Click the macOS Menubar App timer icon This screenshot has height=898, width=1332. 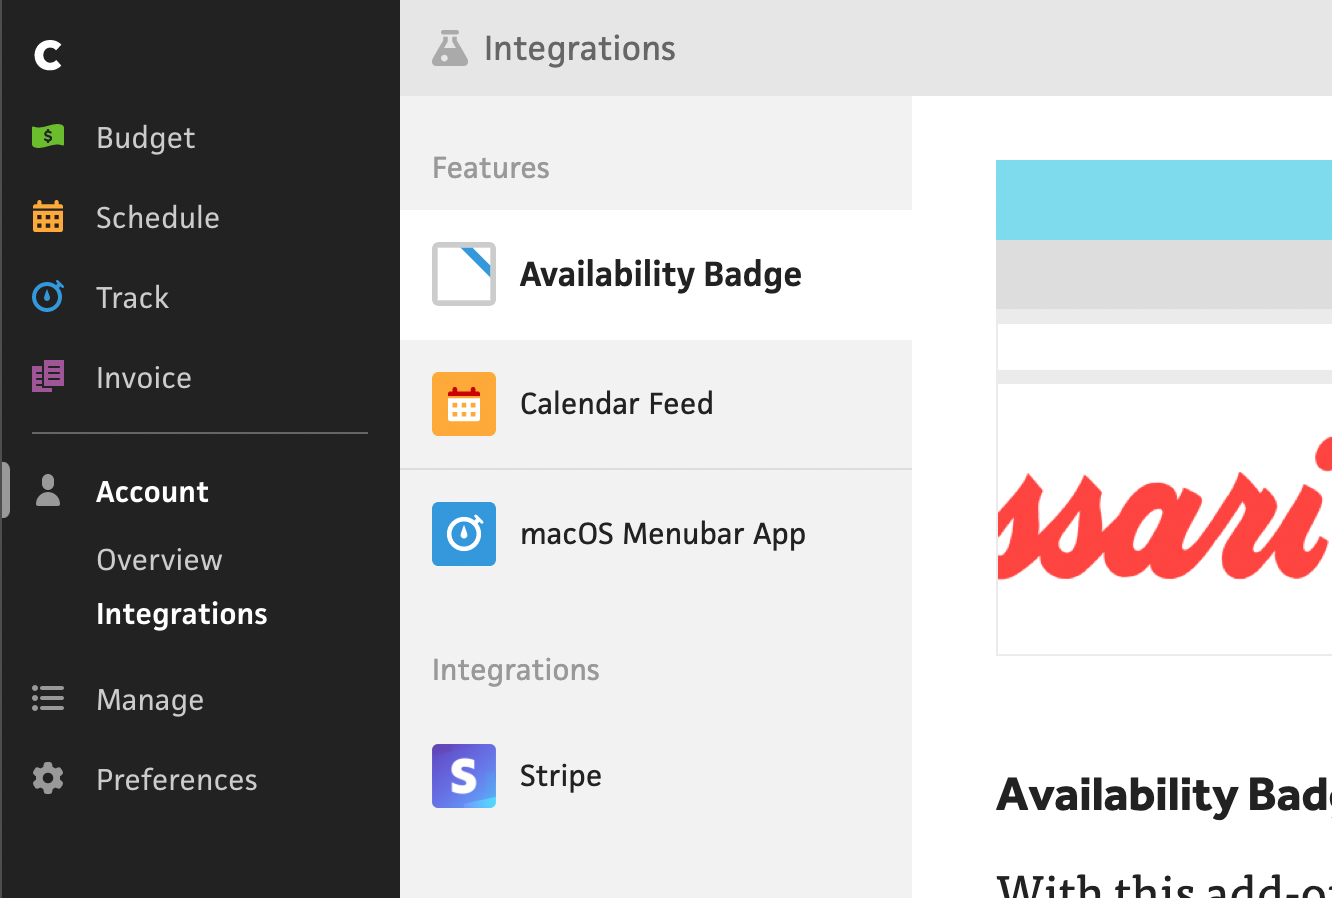(464, 534)
